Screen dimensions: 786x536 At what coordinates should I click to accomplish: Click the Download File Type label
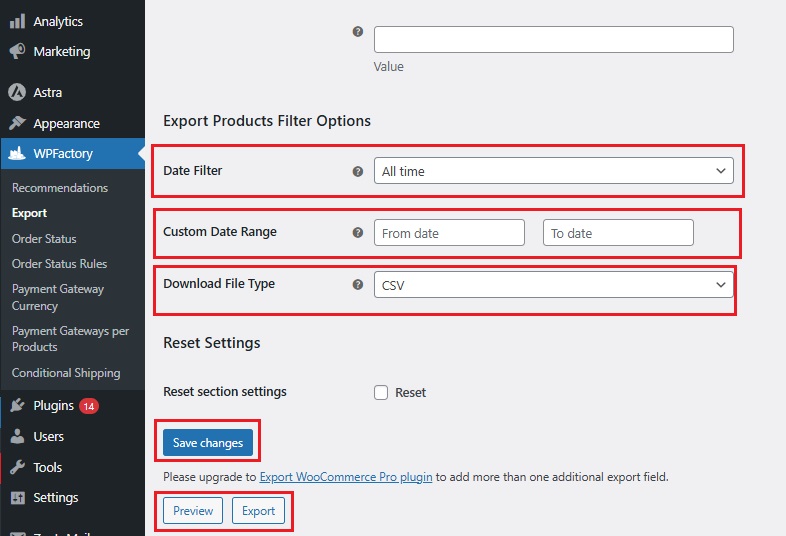(219, 284)
